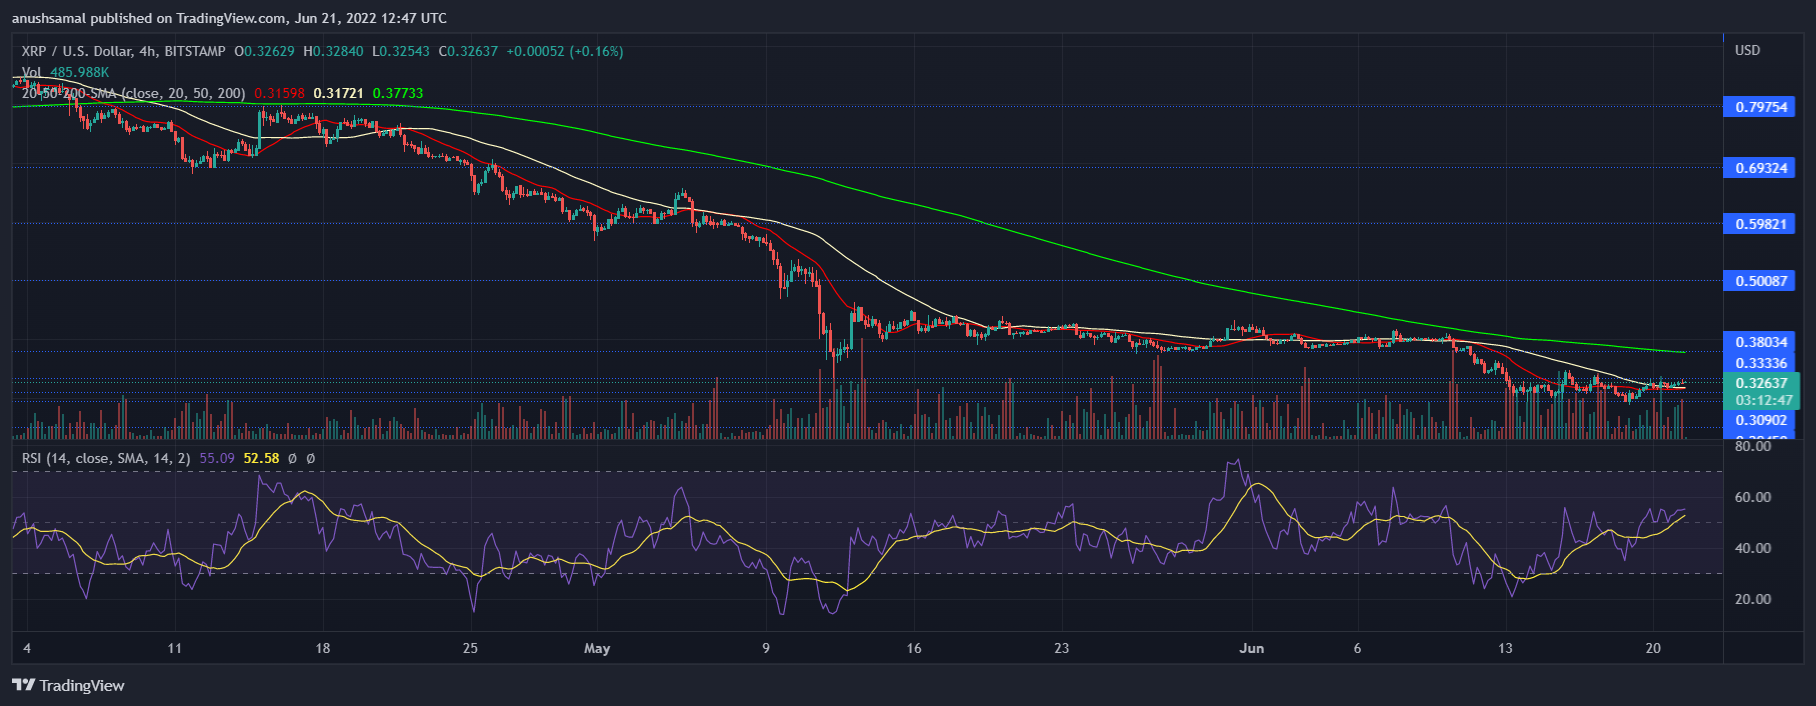
Task: Click the date 25 on time axis
Action: click(470, 648)
